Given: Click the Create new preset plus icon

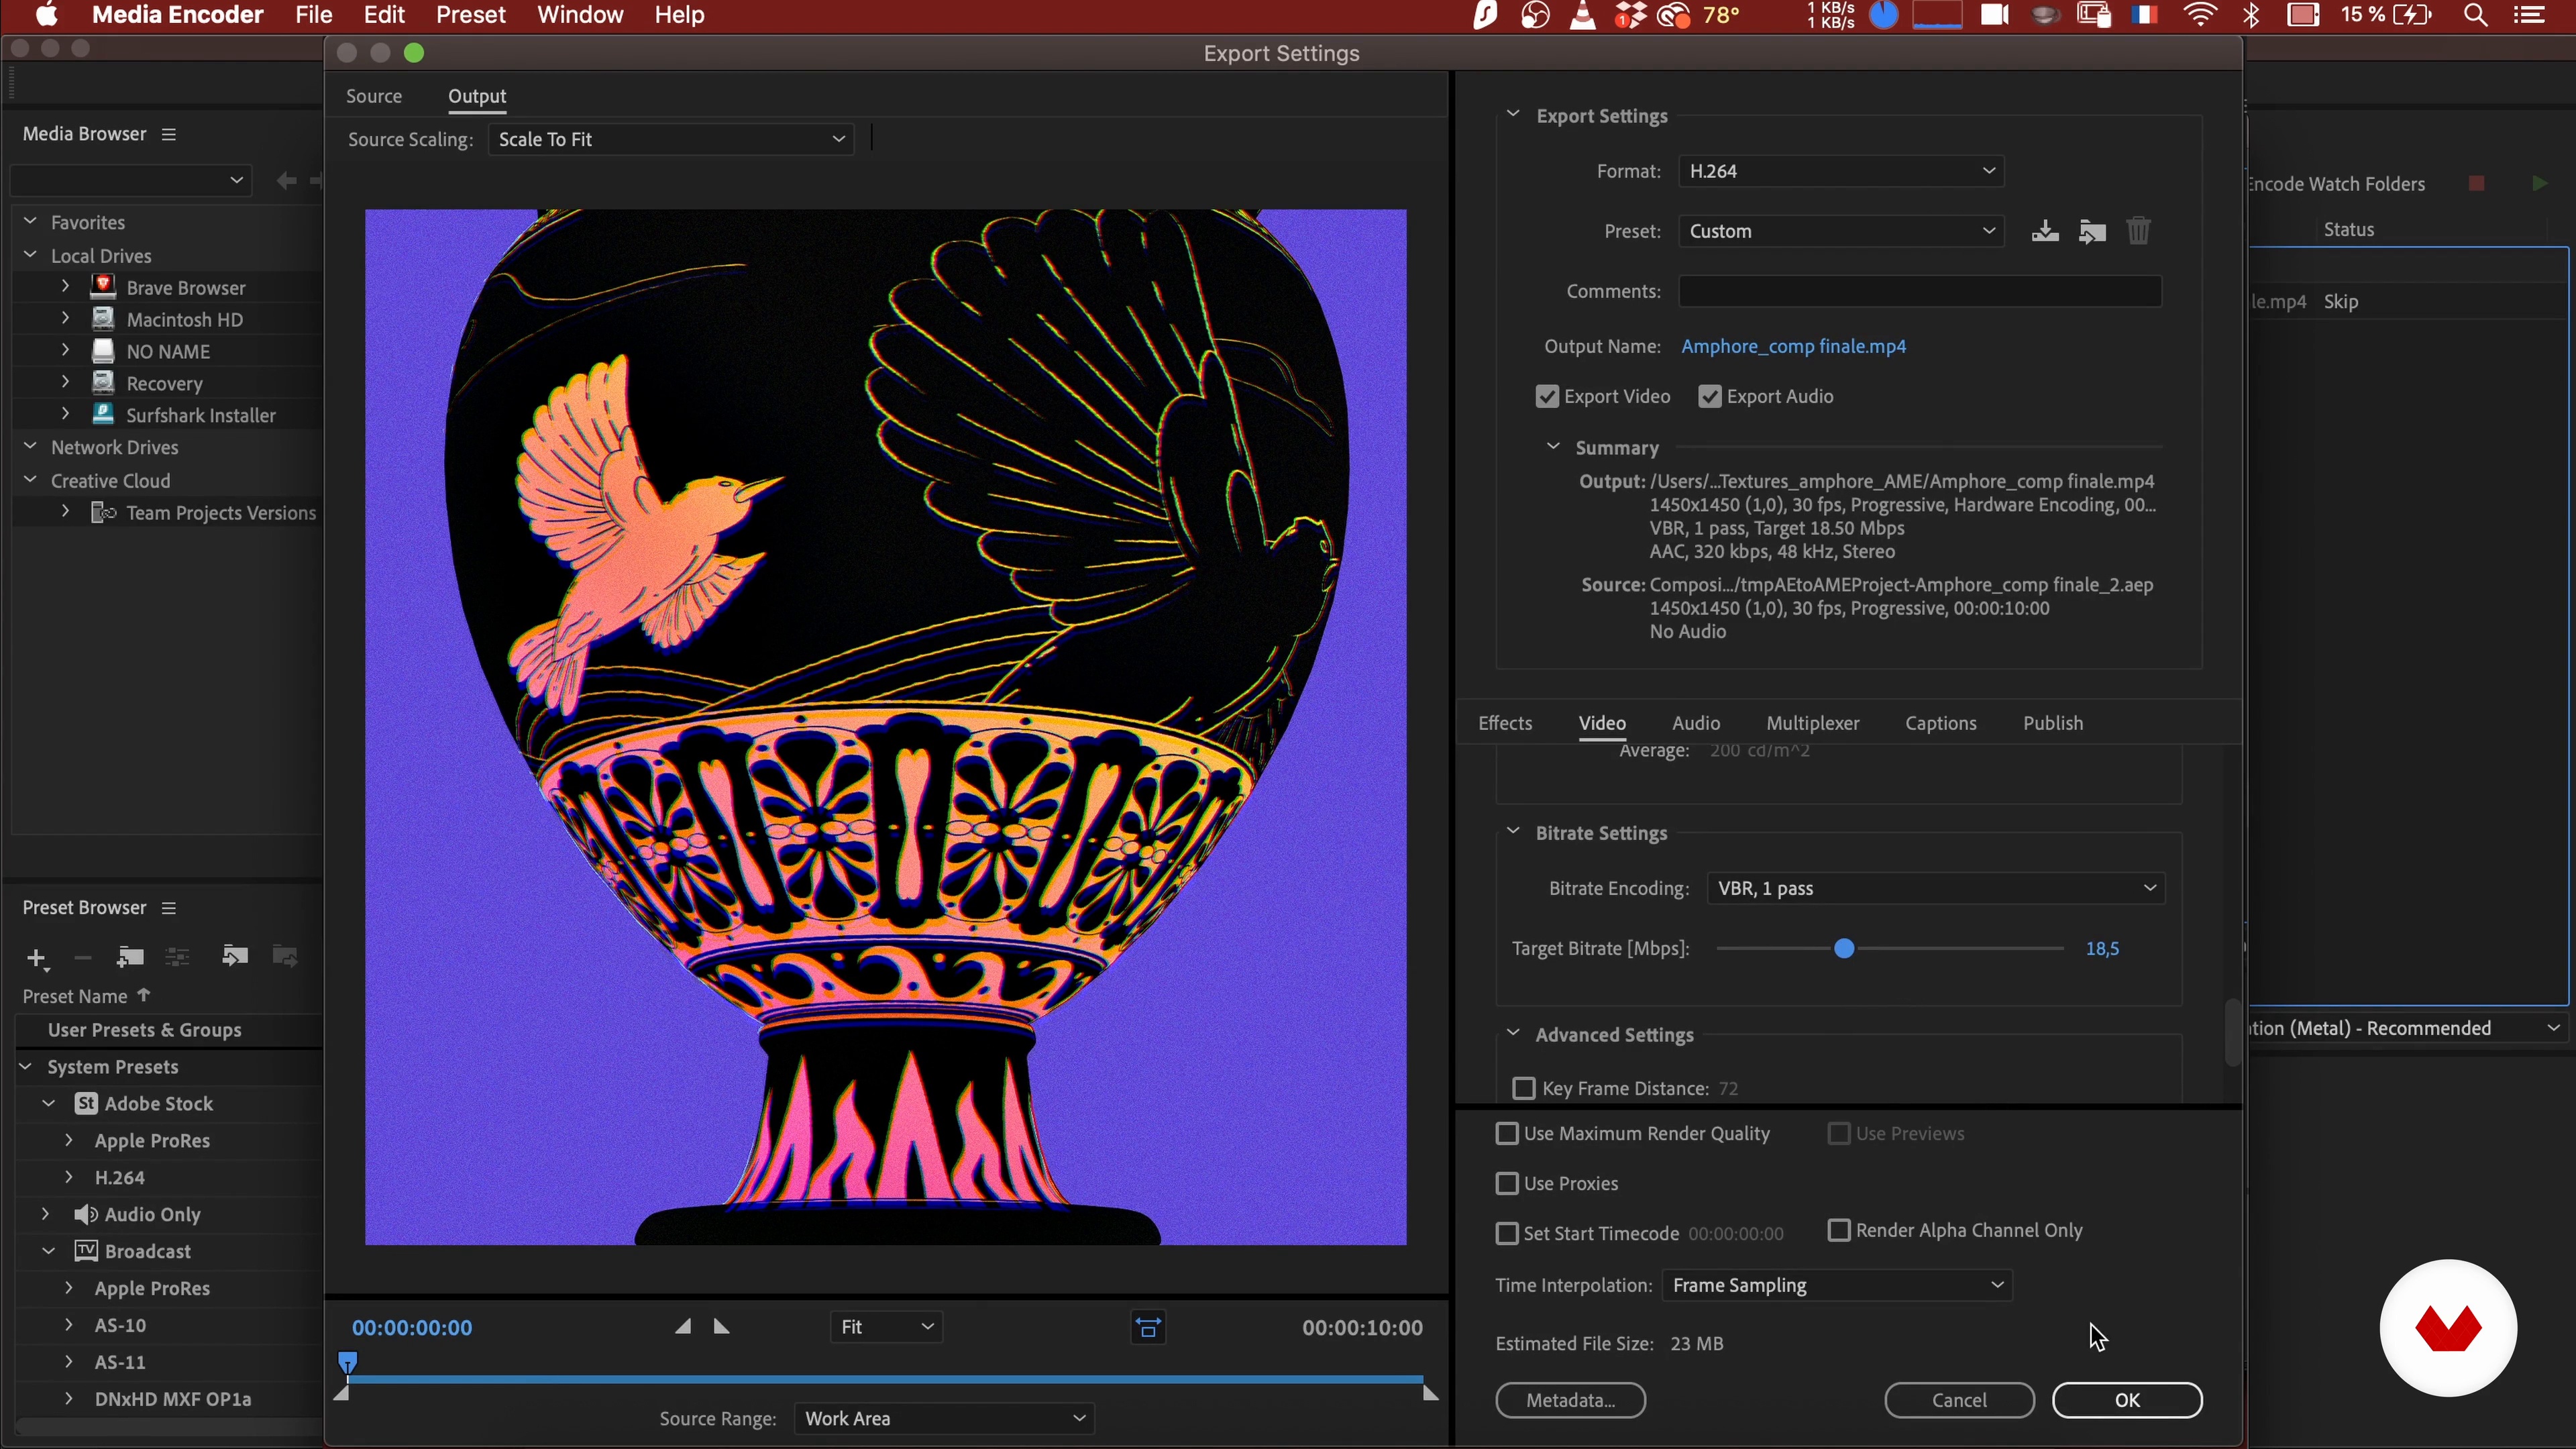Looking at the screenshot, I should click(x=37, y=958).
